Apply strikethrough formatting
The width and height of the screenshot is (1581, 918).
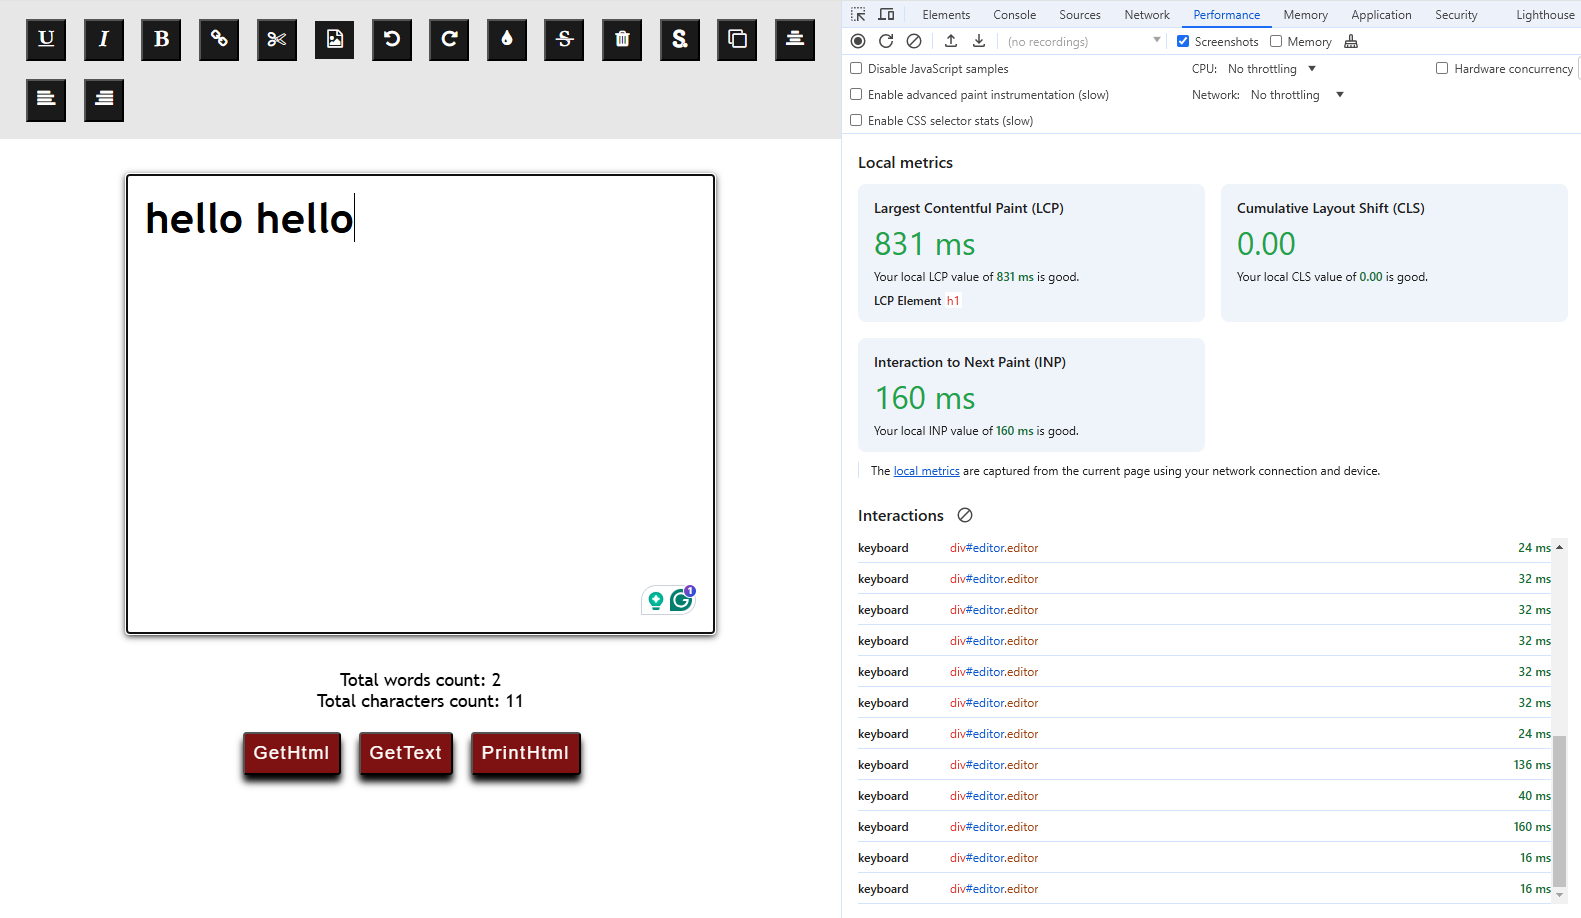[564, 40]
